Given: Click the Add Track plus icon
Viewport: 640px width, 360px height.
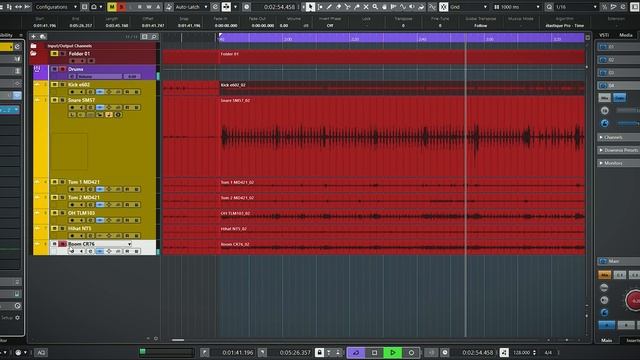Looking at the screenshot, I should [x=33, y=37].
